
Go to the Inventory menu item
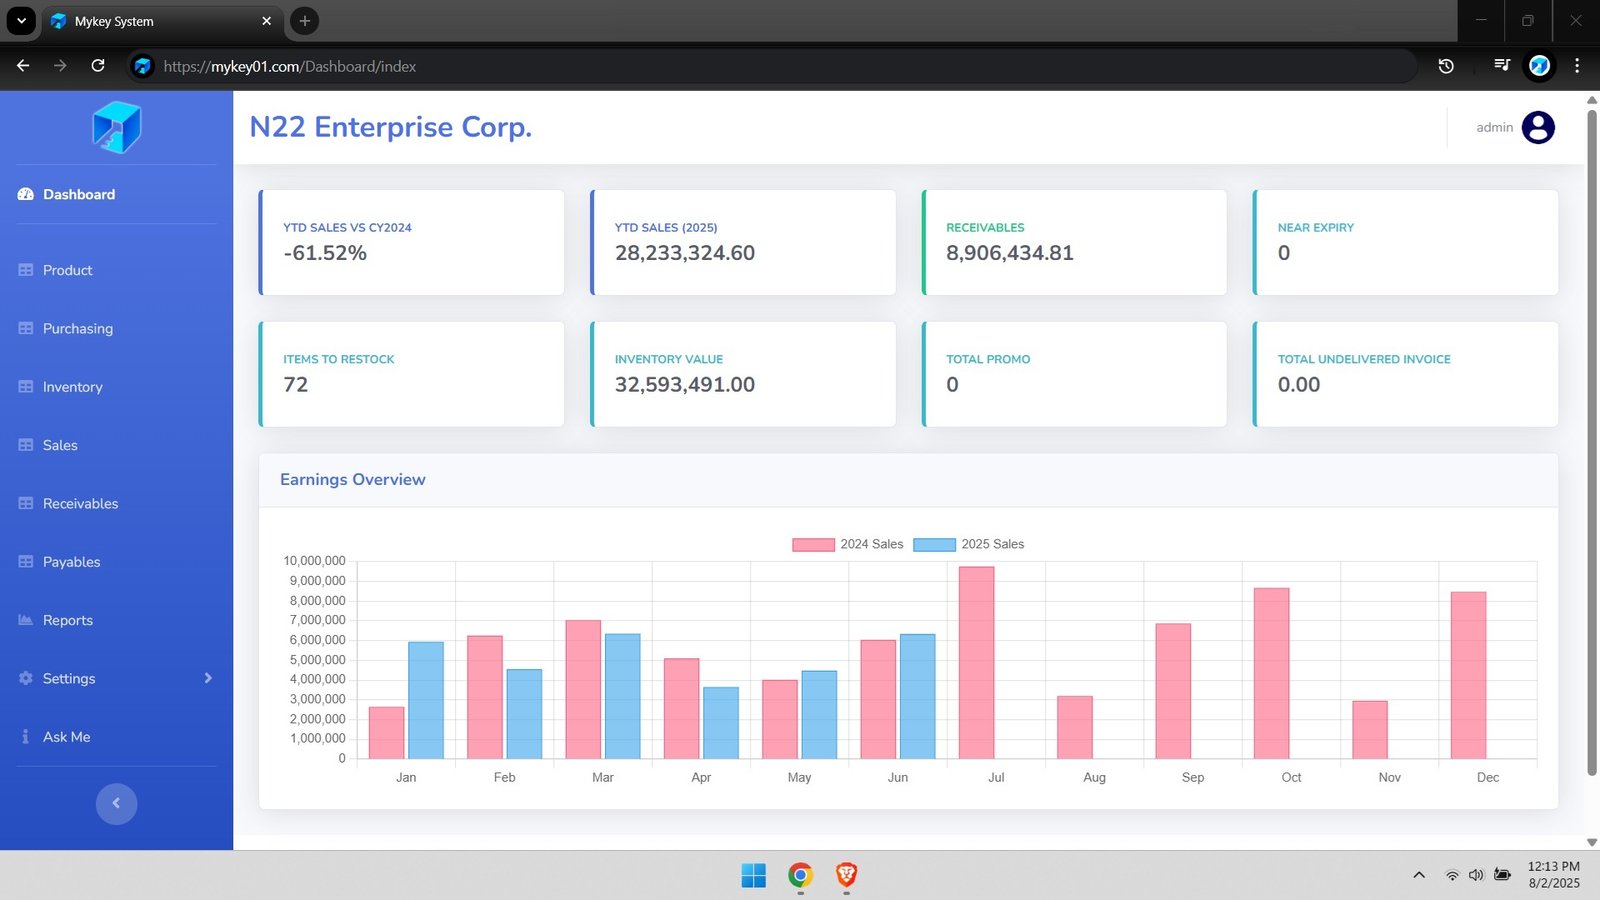coord(72,387)
